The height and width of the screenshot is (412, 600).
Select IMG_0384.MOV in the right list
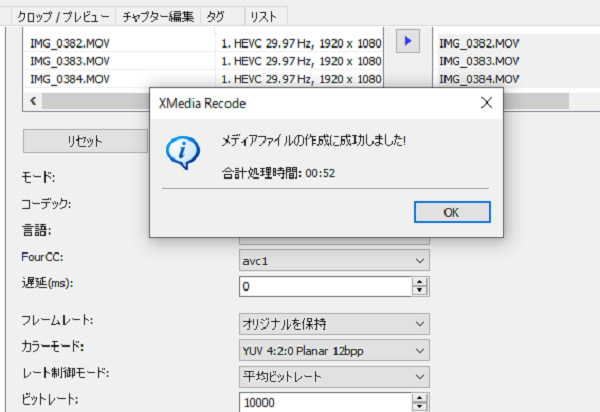point(479,79)
